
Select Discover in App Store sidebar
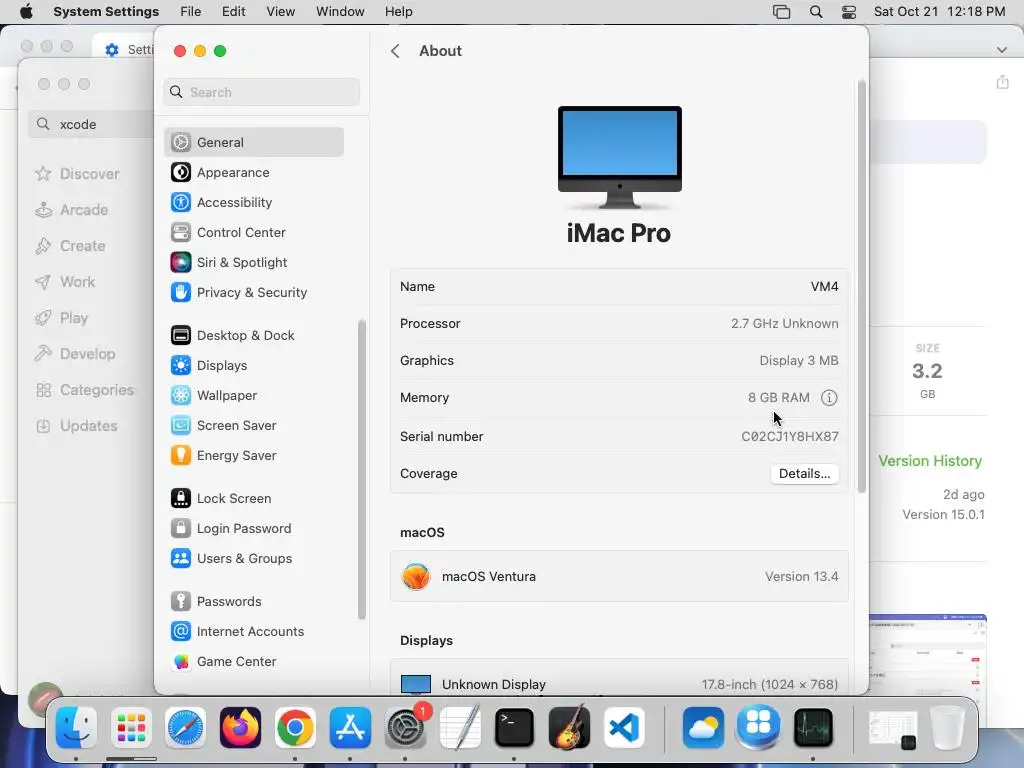click(x=78, y=174)
